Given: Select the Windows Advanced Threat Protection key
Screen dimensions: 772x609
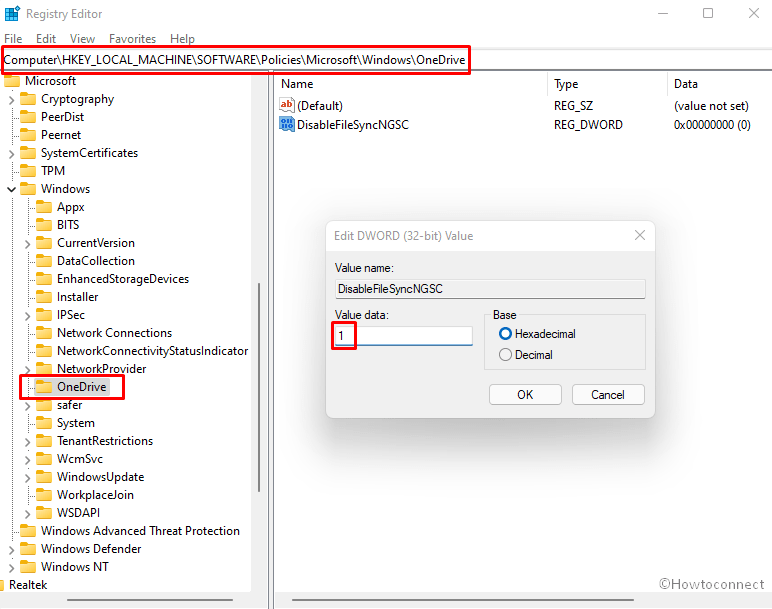Looking at the screenshot, I should coord(140,531).
